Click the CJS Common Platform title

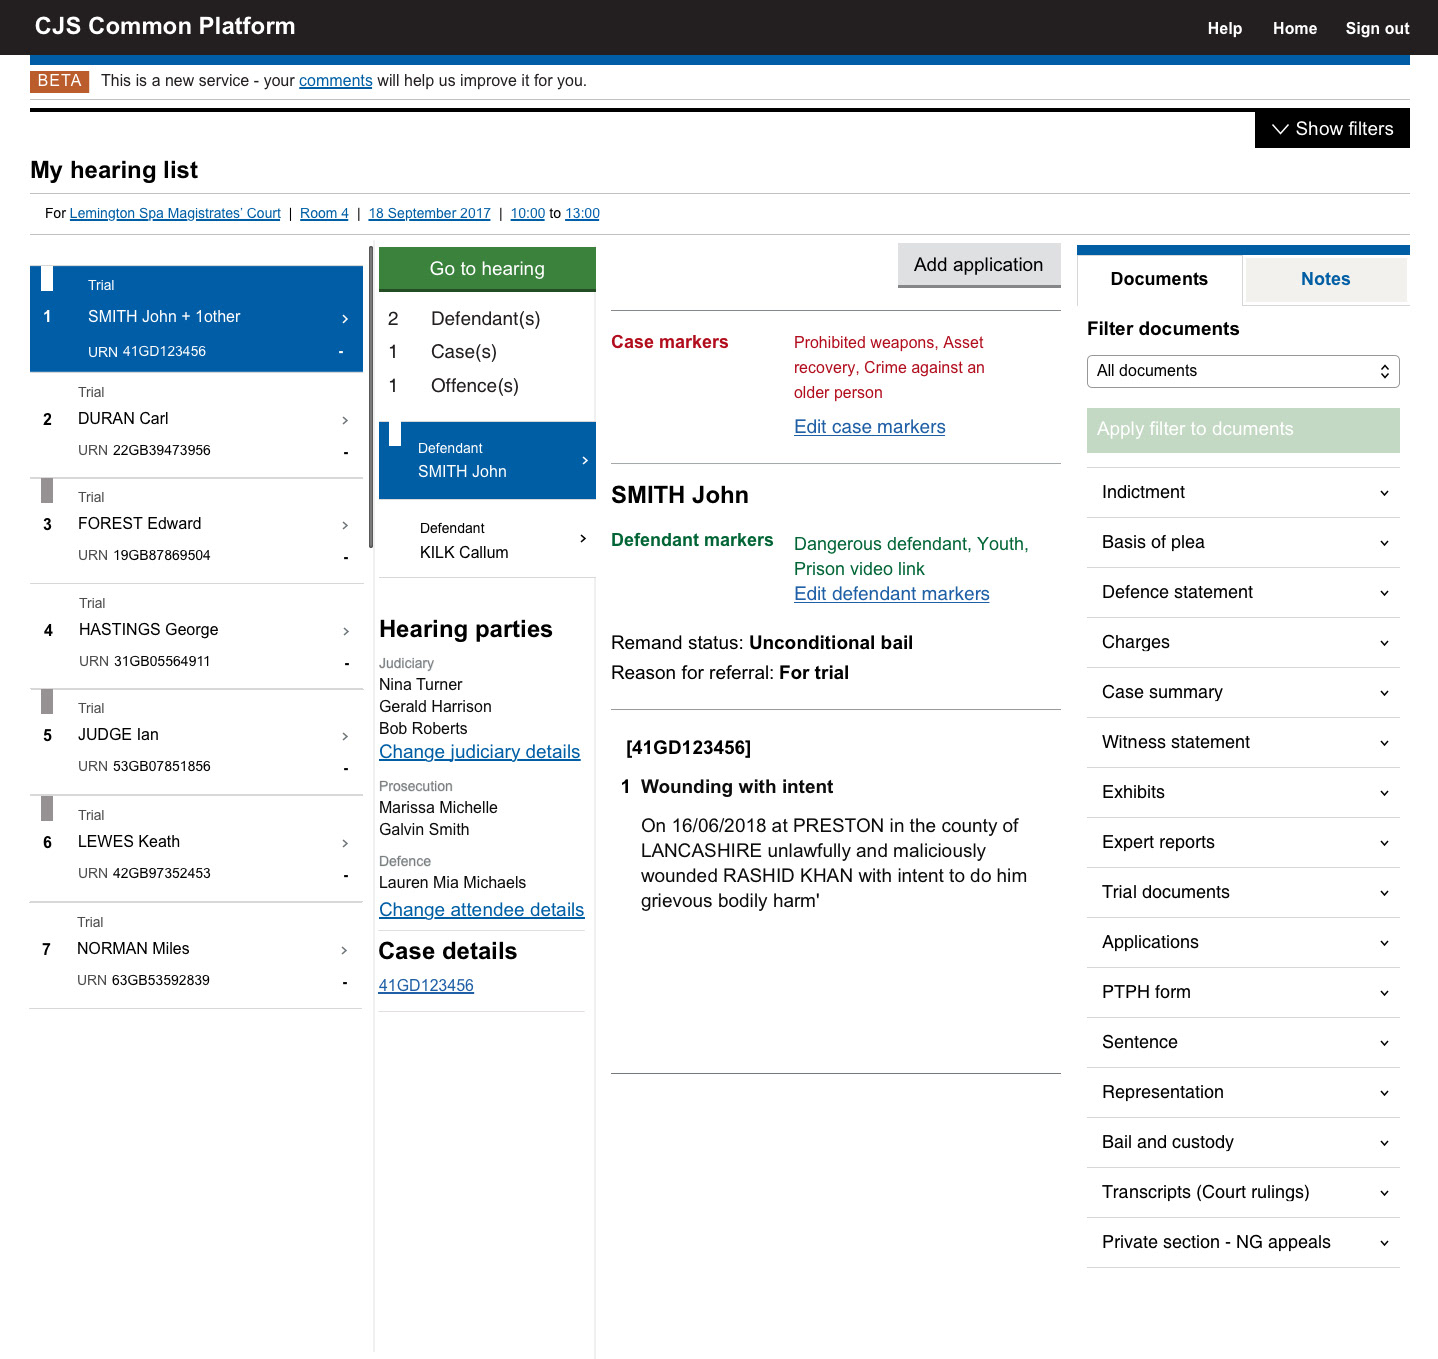165,27
